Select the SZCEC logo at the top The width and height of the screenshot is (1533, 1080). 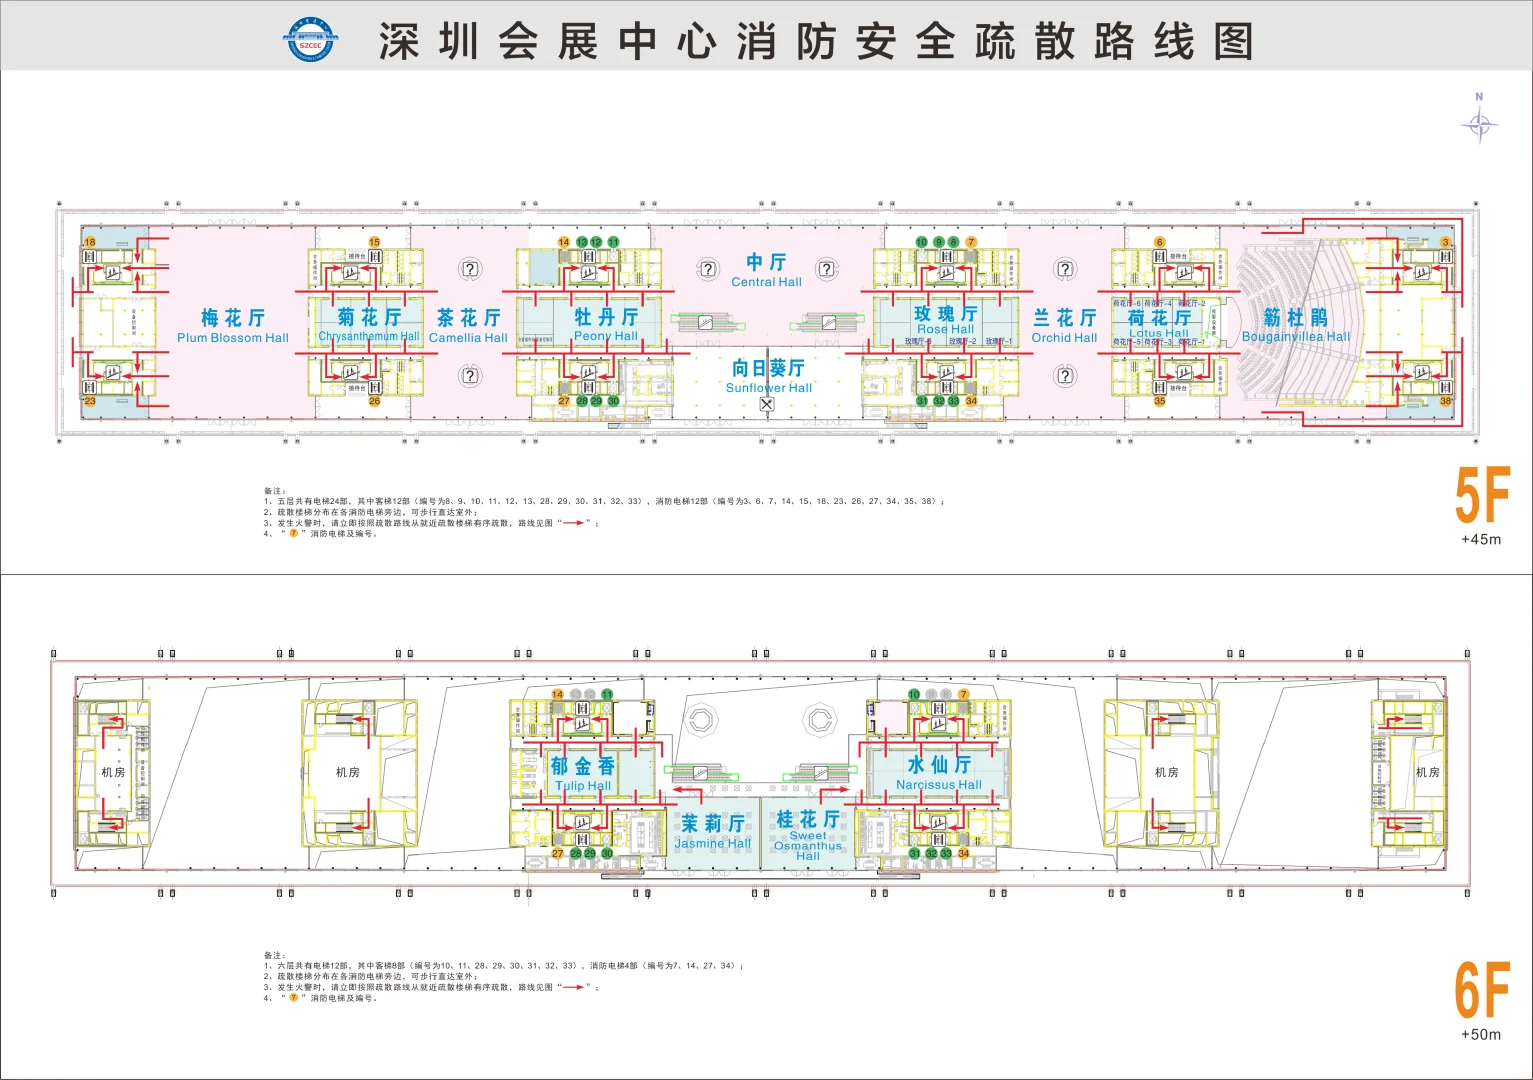tap(310, 40)
